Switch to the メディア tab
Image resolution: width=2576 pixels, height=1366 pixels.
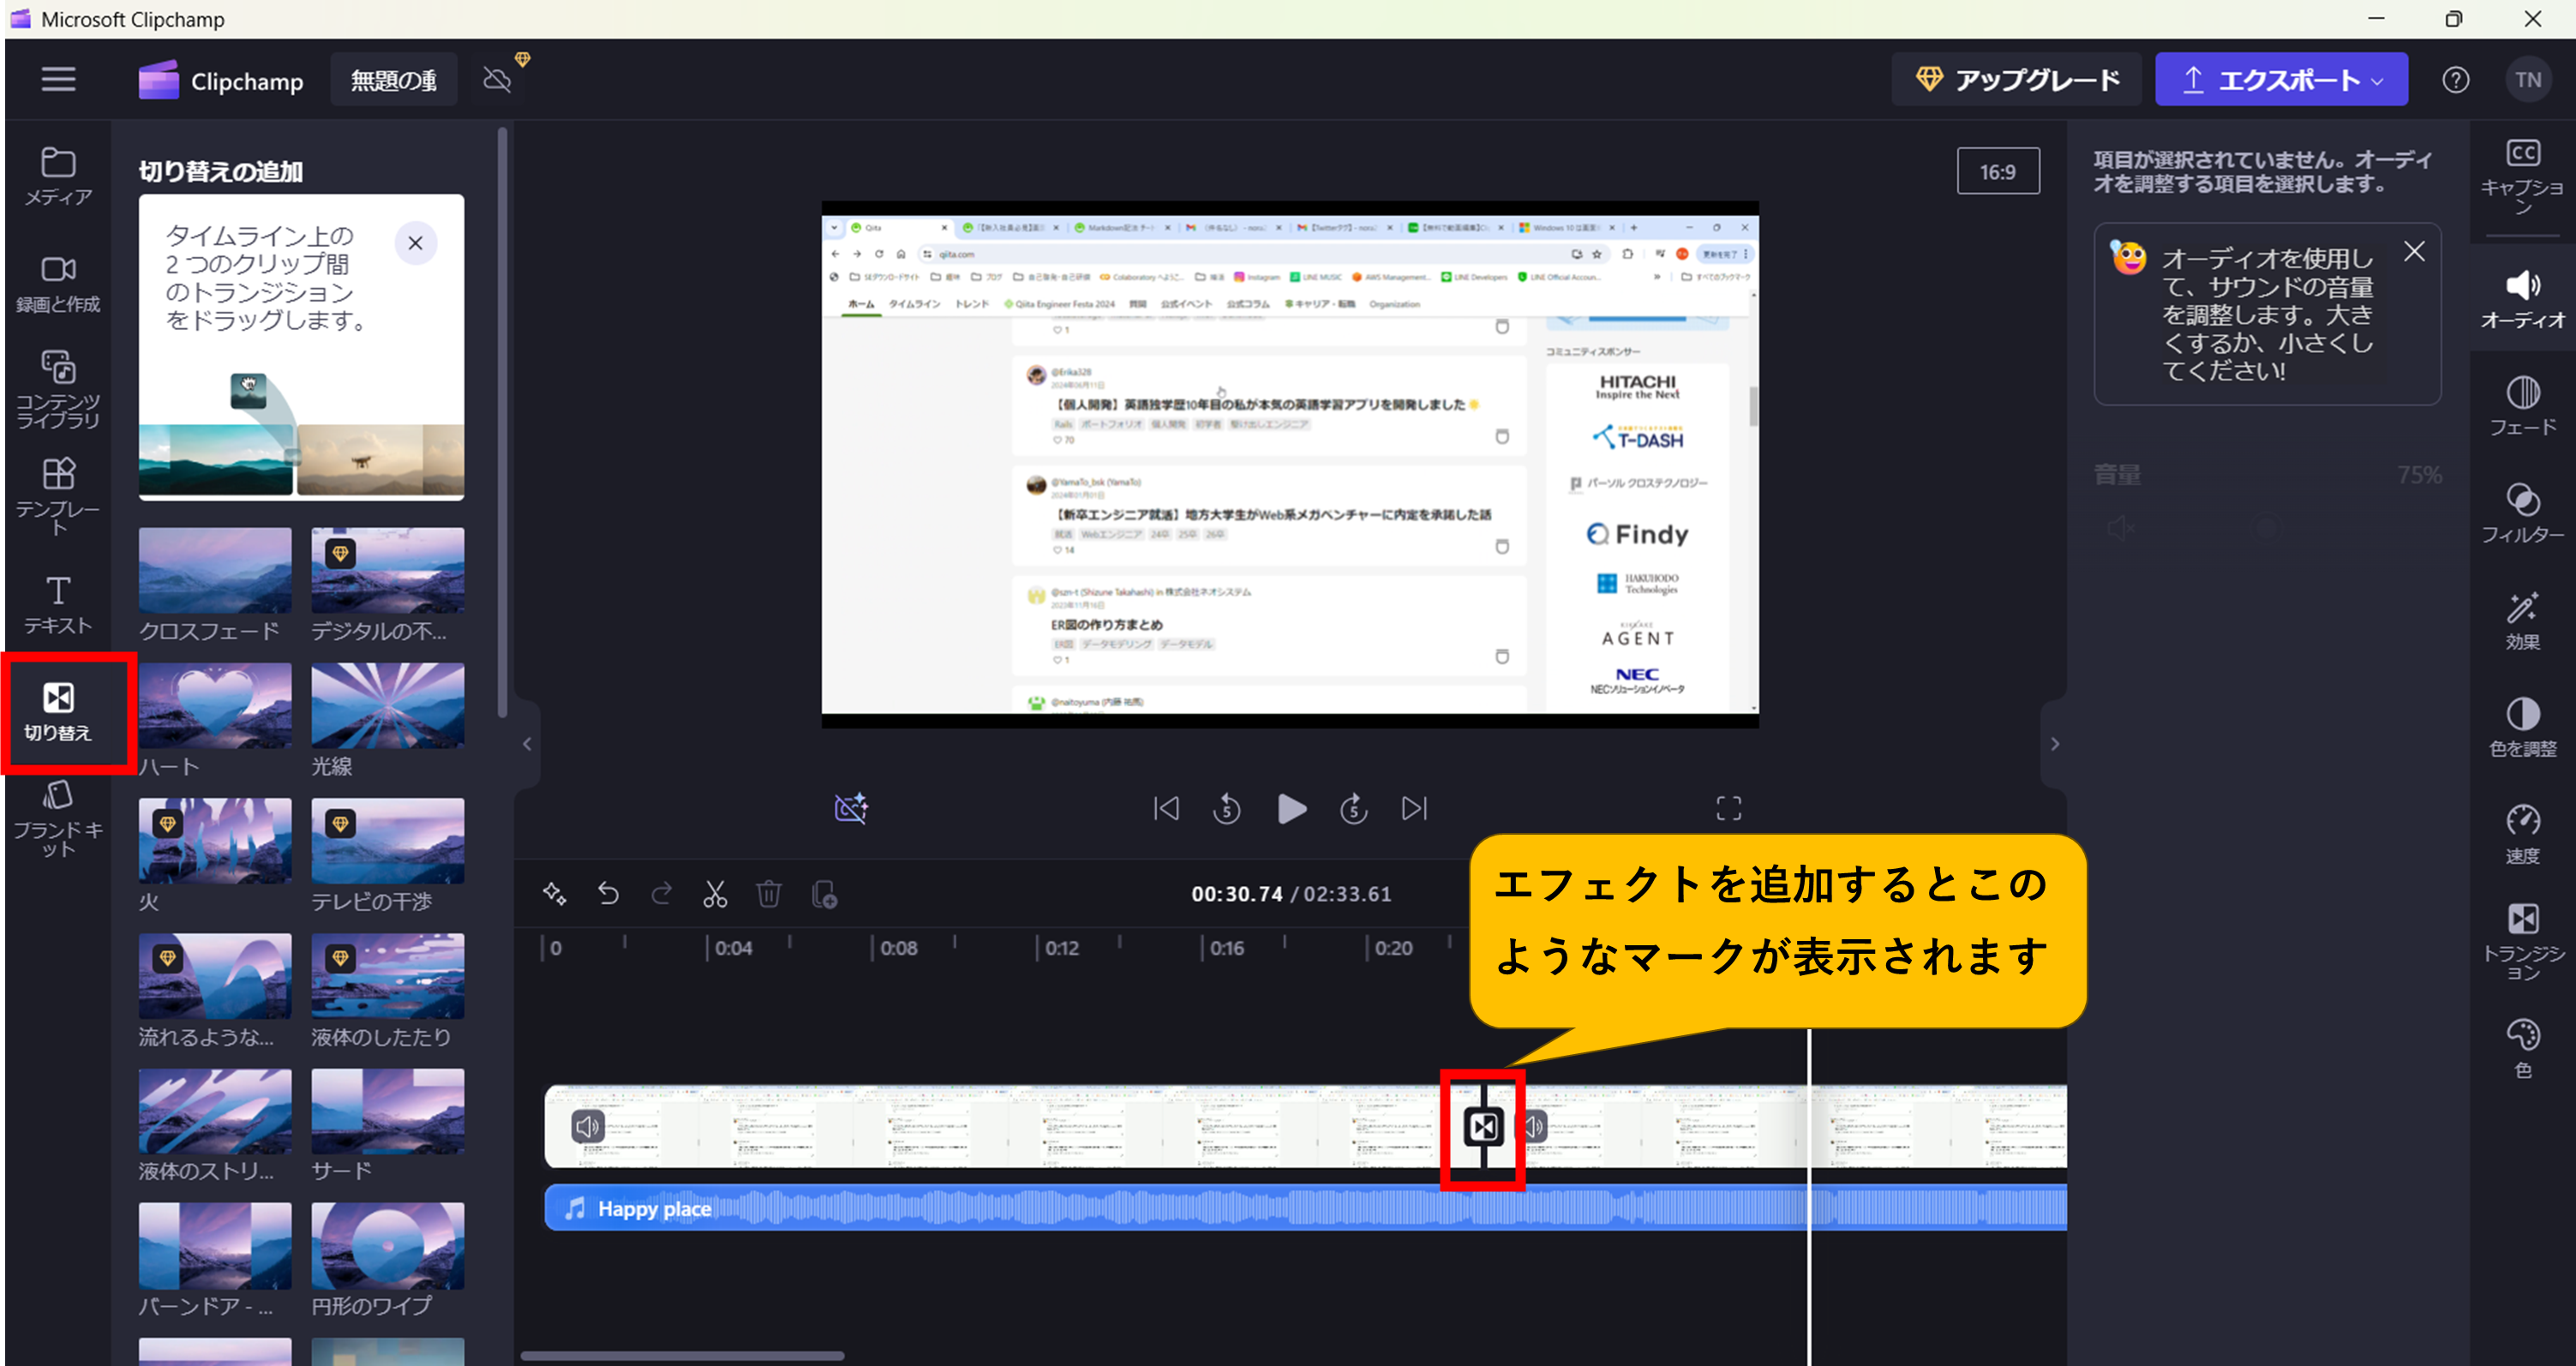tap(58, 175)
